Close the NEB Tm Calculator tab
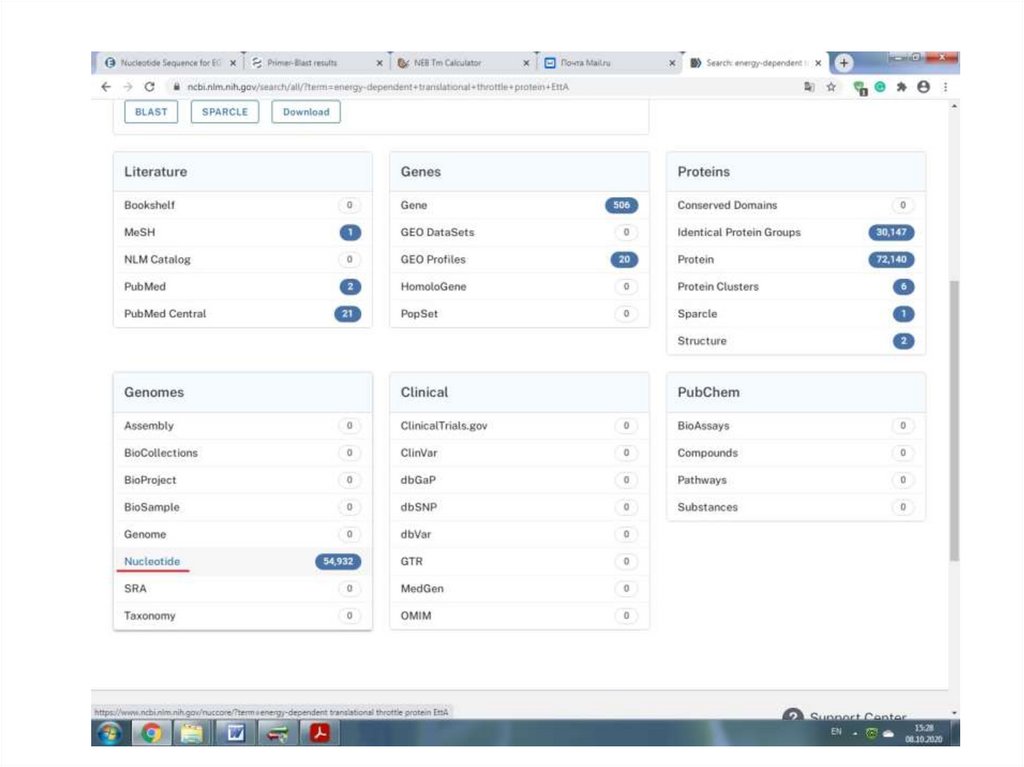The height and width of the screenshot is (767, 1024). coord(526,63)
